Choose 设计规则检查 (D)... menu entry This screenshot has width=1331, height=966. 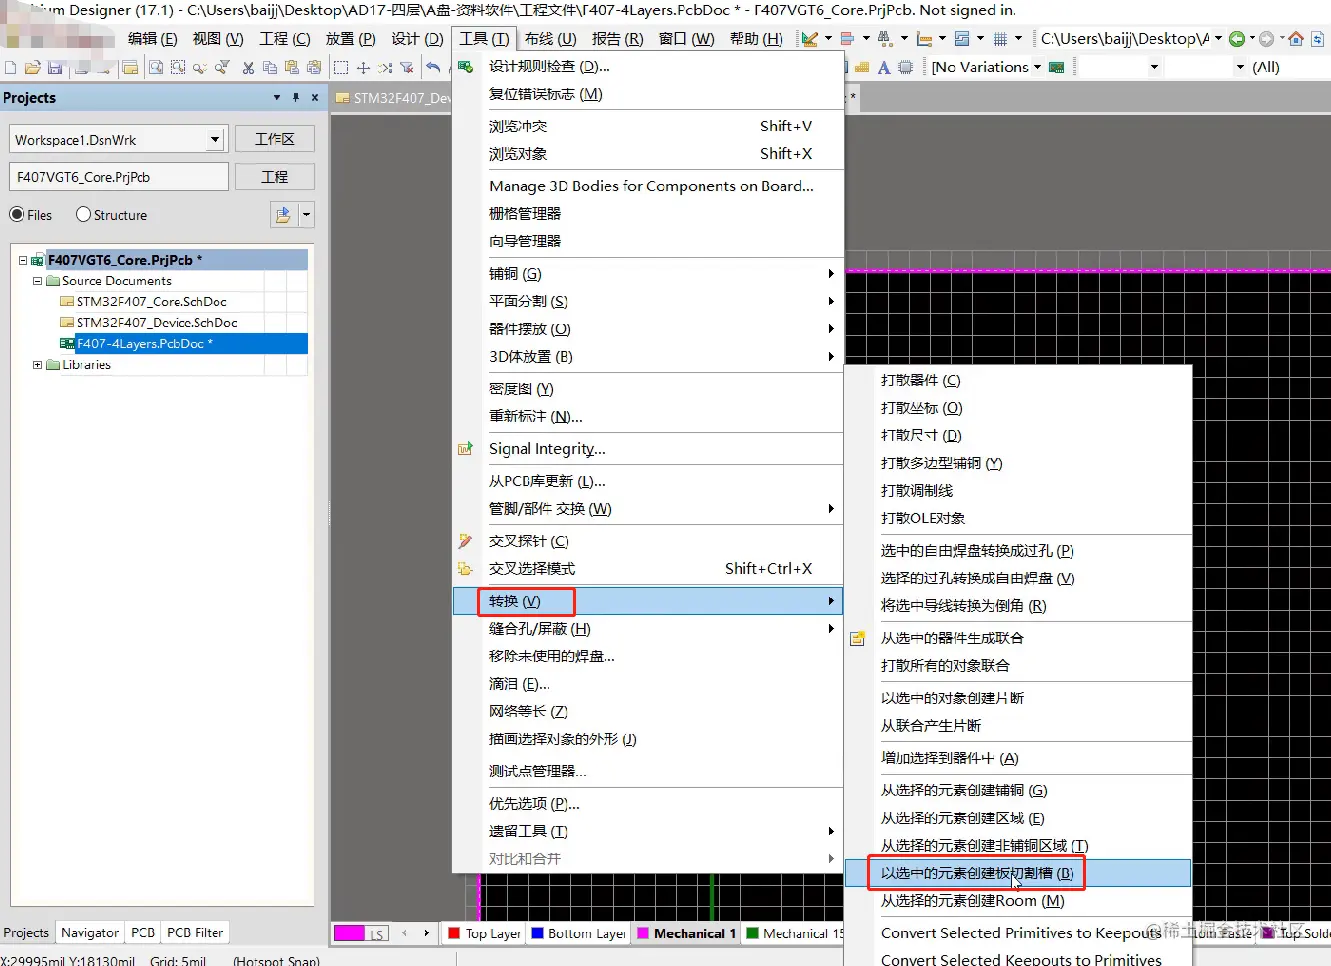click(x=648, y=66)
